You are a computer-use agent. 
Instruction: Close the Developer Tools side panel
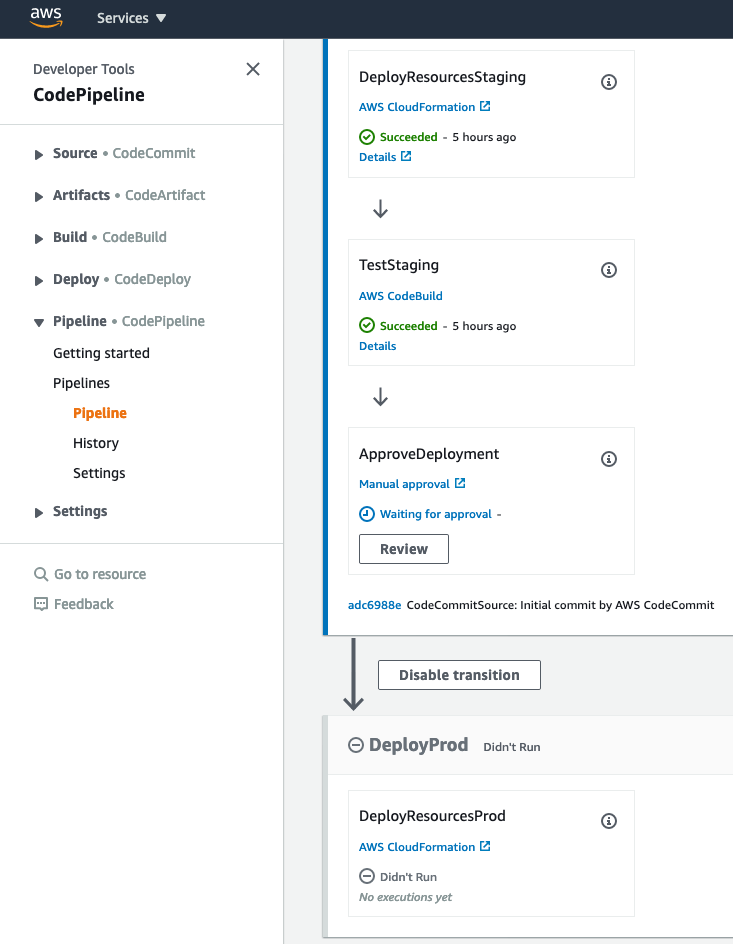pyautogui.click(x=253, y=69)
